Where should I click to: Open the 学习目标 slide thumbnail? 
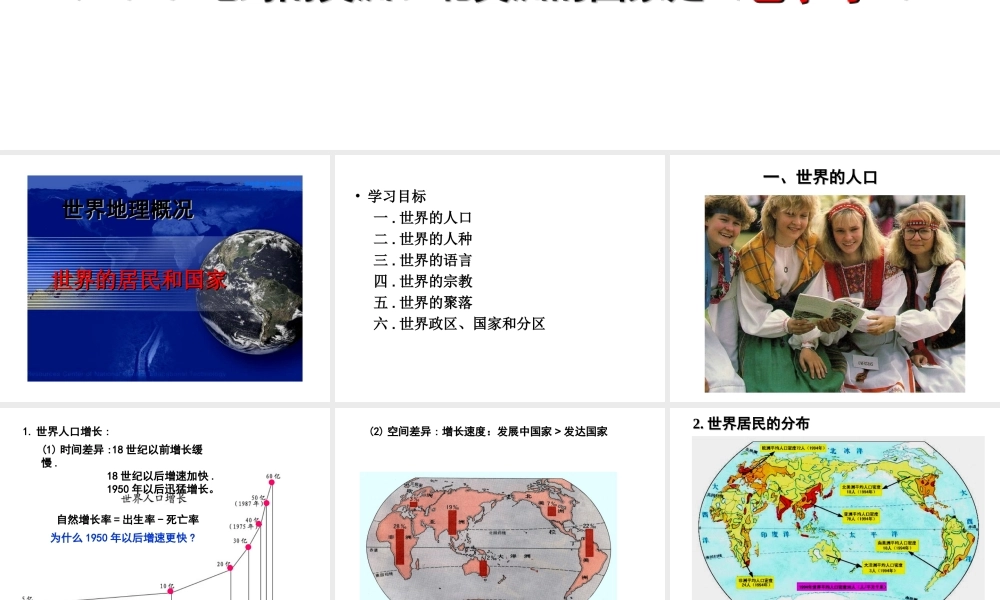499,278
